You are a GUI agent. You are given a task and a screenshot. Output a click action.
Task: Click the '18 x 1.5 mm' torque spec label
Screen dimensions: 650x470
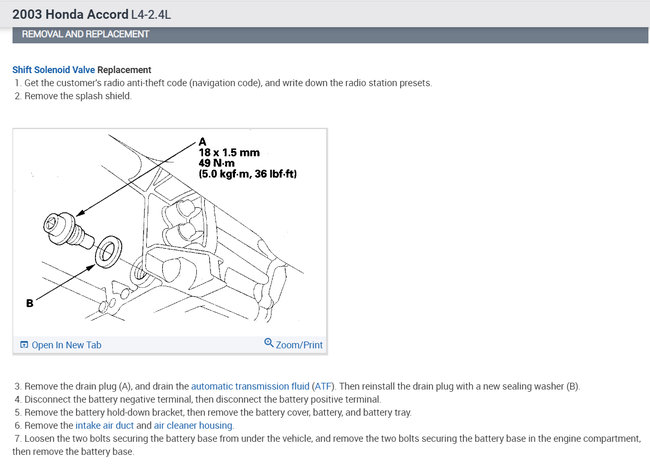[x=229, y=153]
